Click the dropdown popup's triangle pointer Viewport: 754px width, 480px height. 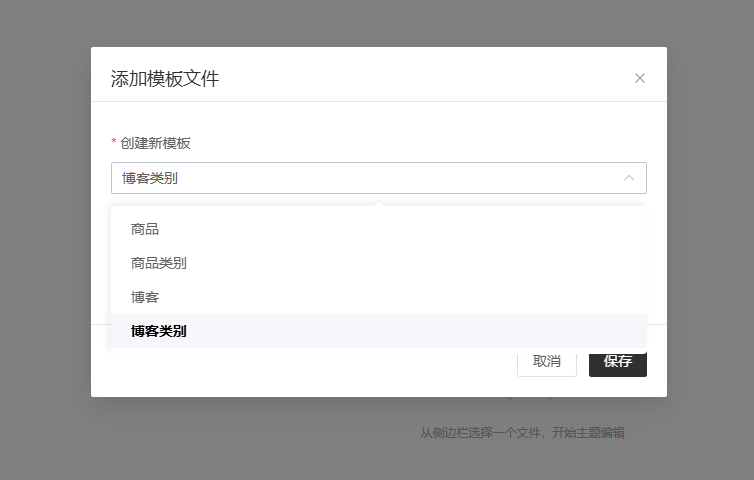[378, 203]
